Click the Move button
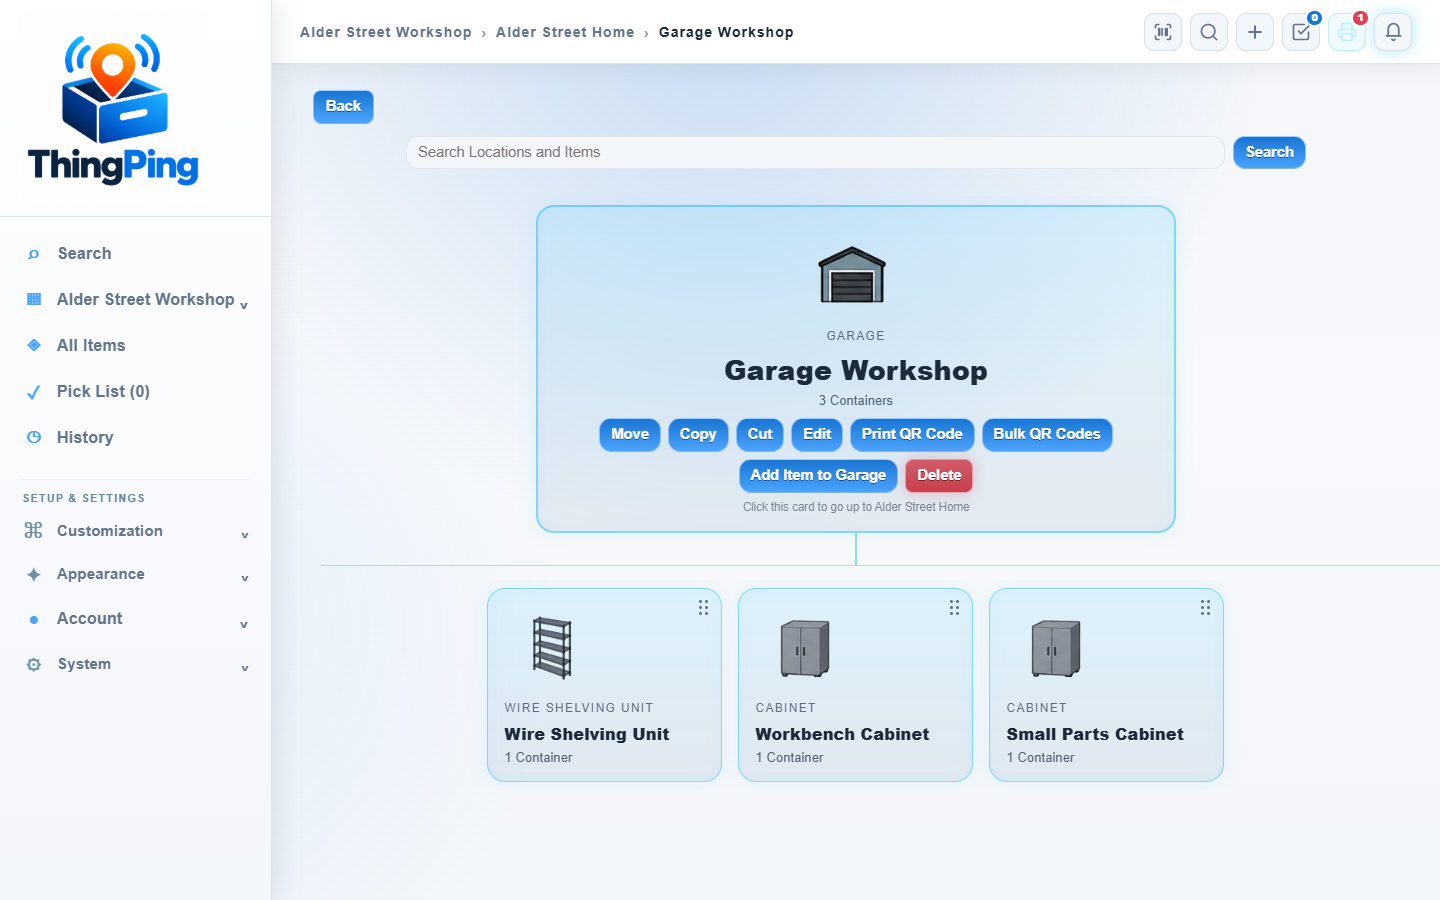Viewport: 1440px width, 900px height. 630,434
